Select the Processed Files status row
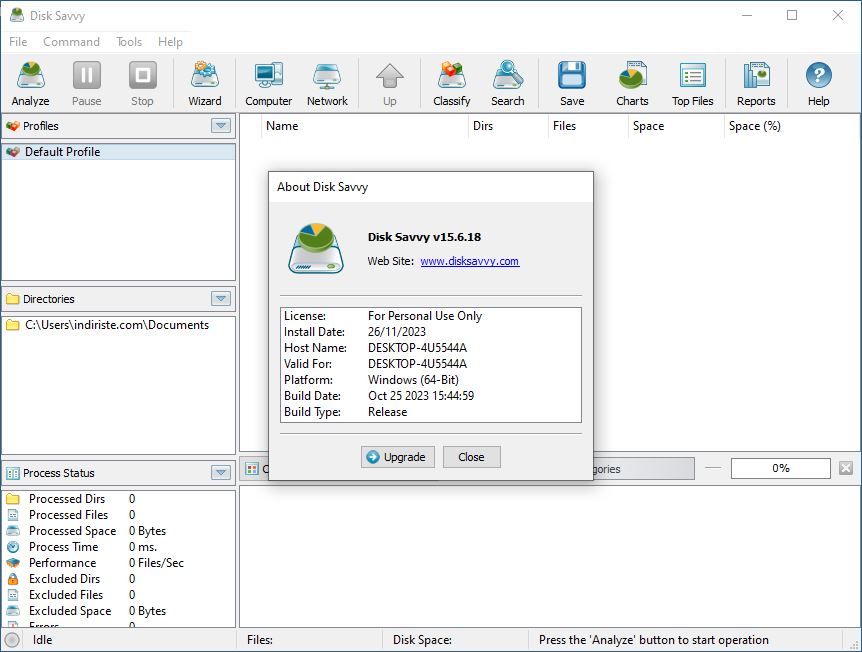Screen dimensions: 862x652 pos(119,515)
